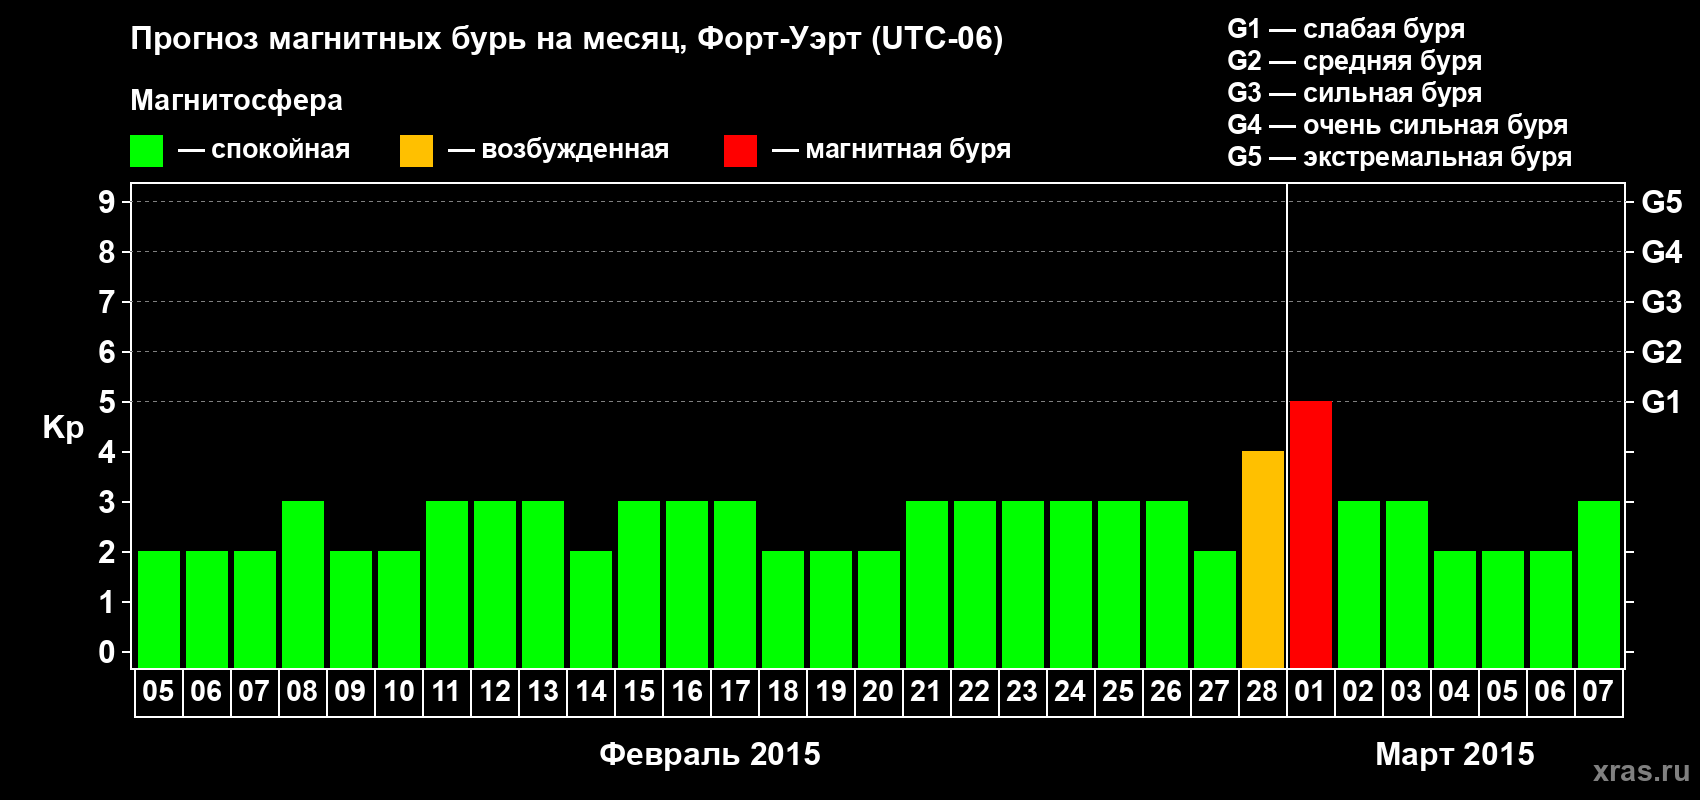
Task: Click the Kp axis value 5
Action: pos(107,402)
